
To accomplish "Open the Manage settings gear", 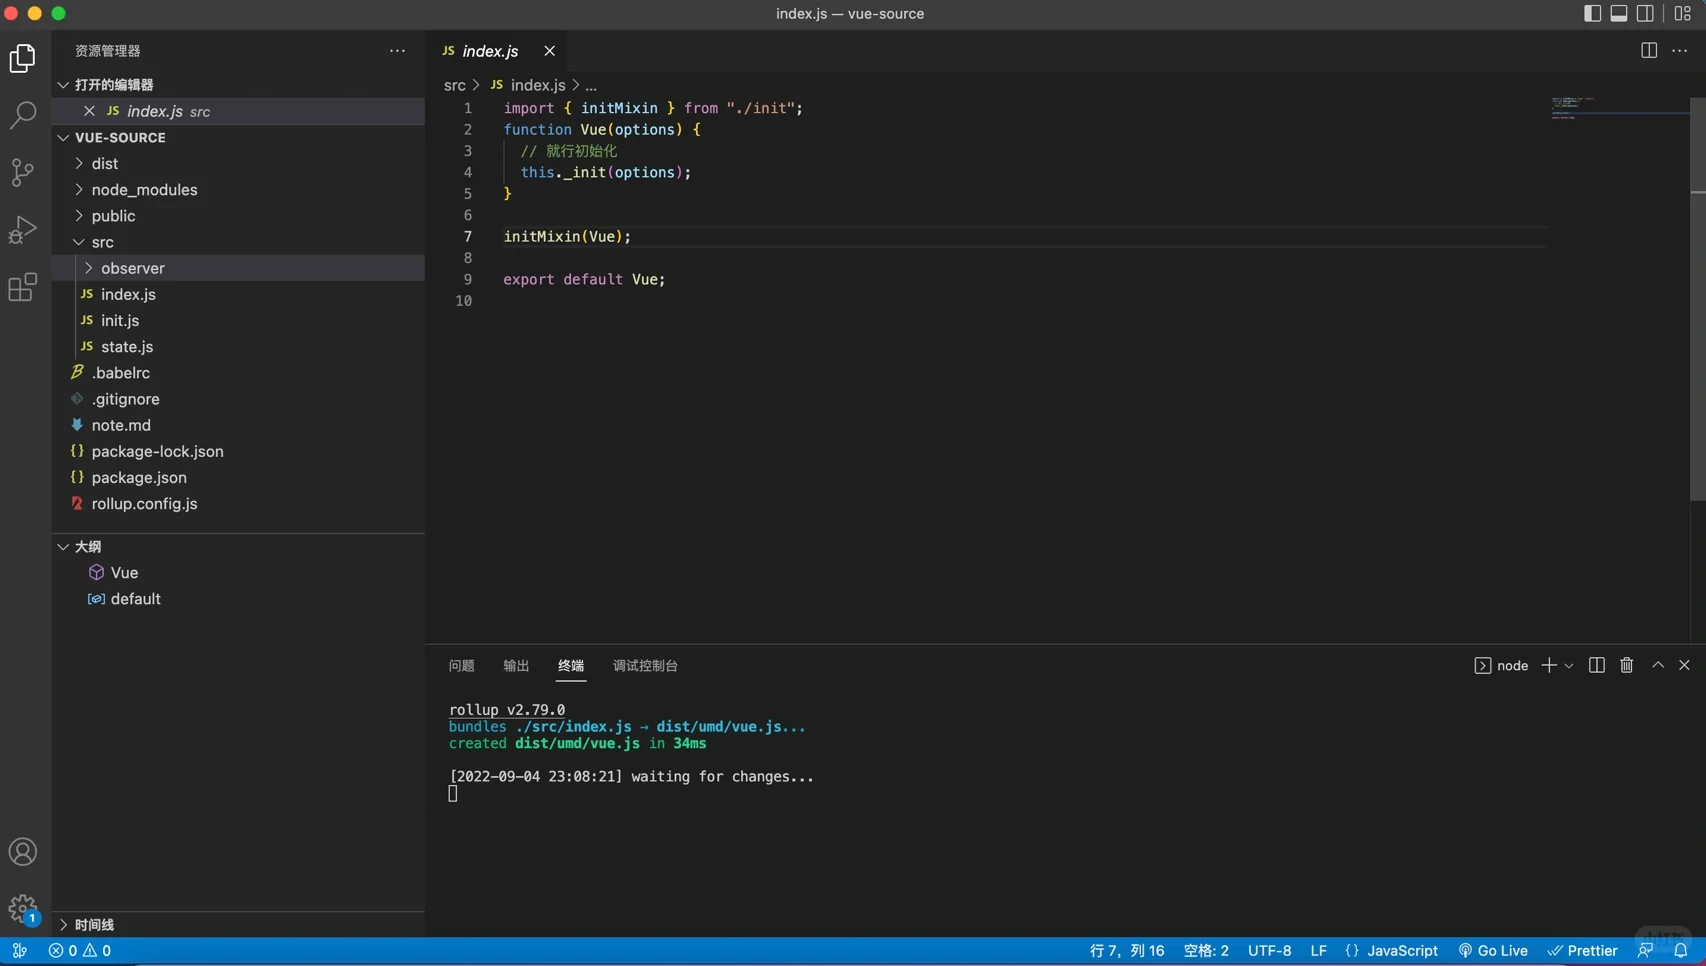I will point(22,909).
